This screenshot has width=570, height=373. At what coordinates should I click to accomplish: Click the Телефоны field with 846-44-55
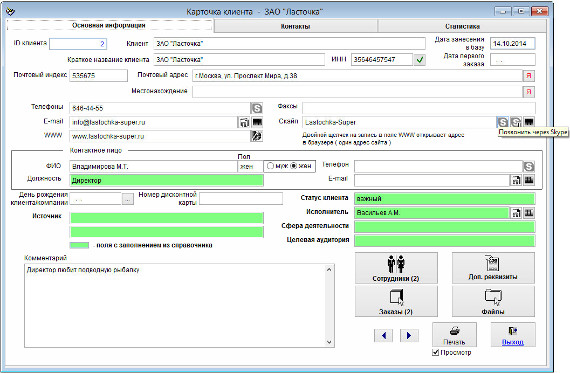pos(160,108)
